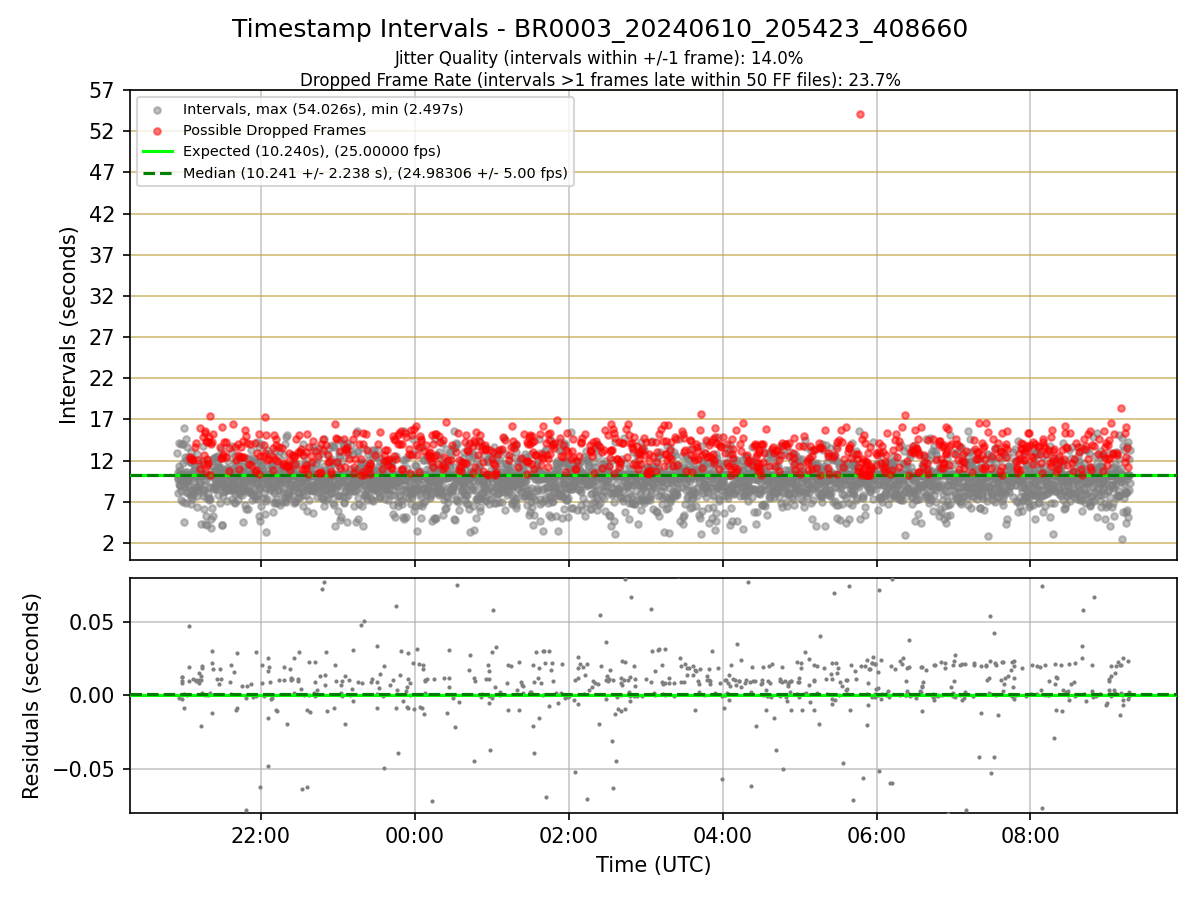
Task: Click the 00:00 time tick label
Action: point(415,835)
